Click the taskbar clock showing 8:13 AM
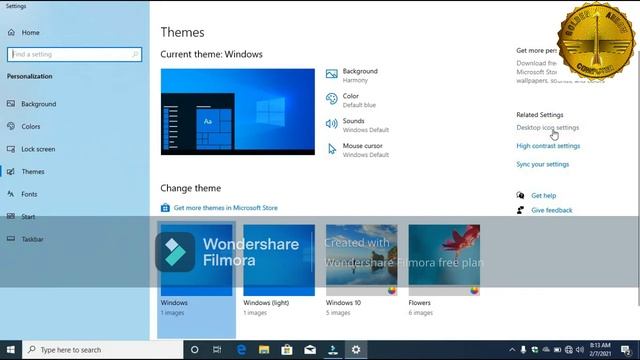640x360 pixels. (600, 350)
